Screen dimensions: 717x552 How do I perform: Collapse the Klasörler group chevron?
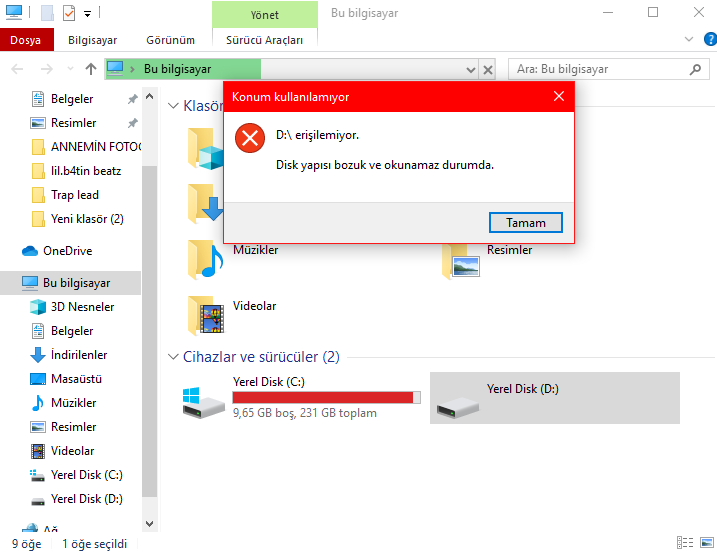coord(173,106)
